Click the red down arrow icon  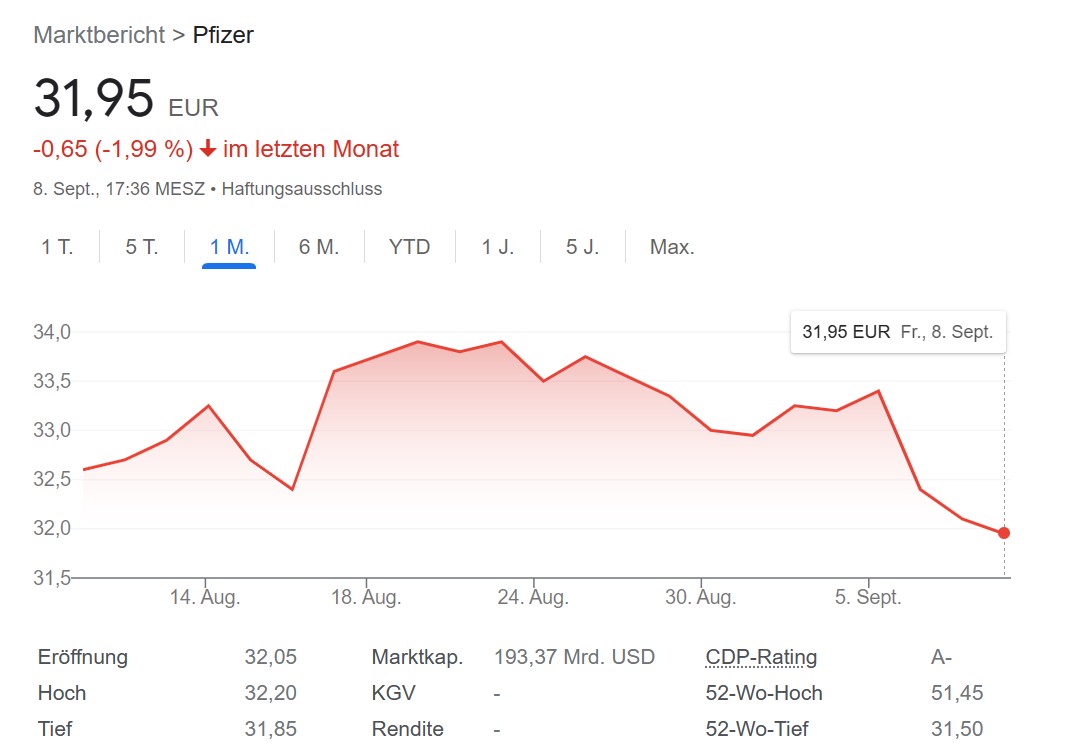[208, 148]
